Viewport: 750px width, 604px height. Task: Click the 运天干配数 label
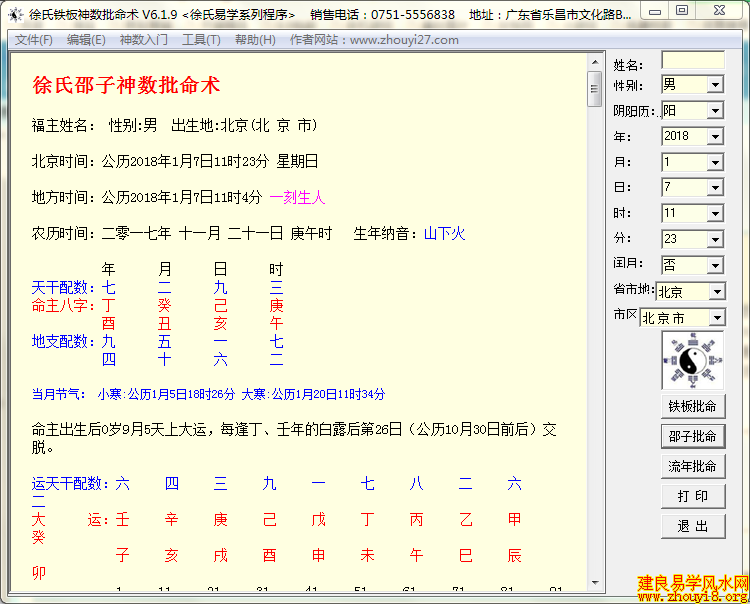tap(70, 483)
